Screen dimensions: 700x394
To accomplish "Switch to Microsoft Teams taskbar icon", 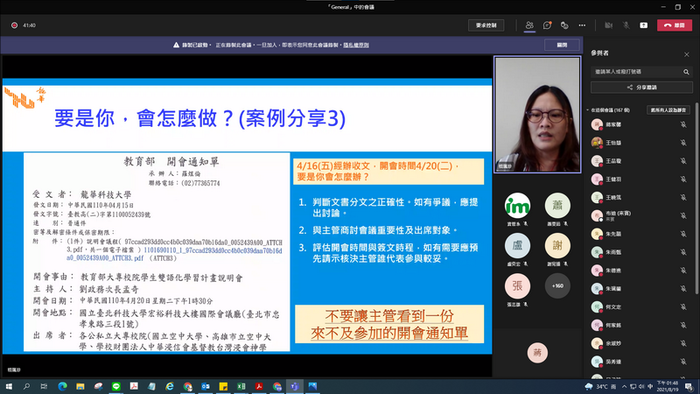I will pyautogui.click(x=295, y=386).
